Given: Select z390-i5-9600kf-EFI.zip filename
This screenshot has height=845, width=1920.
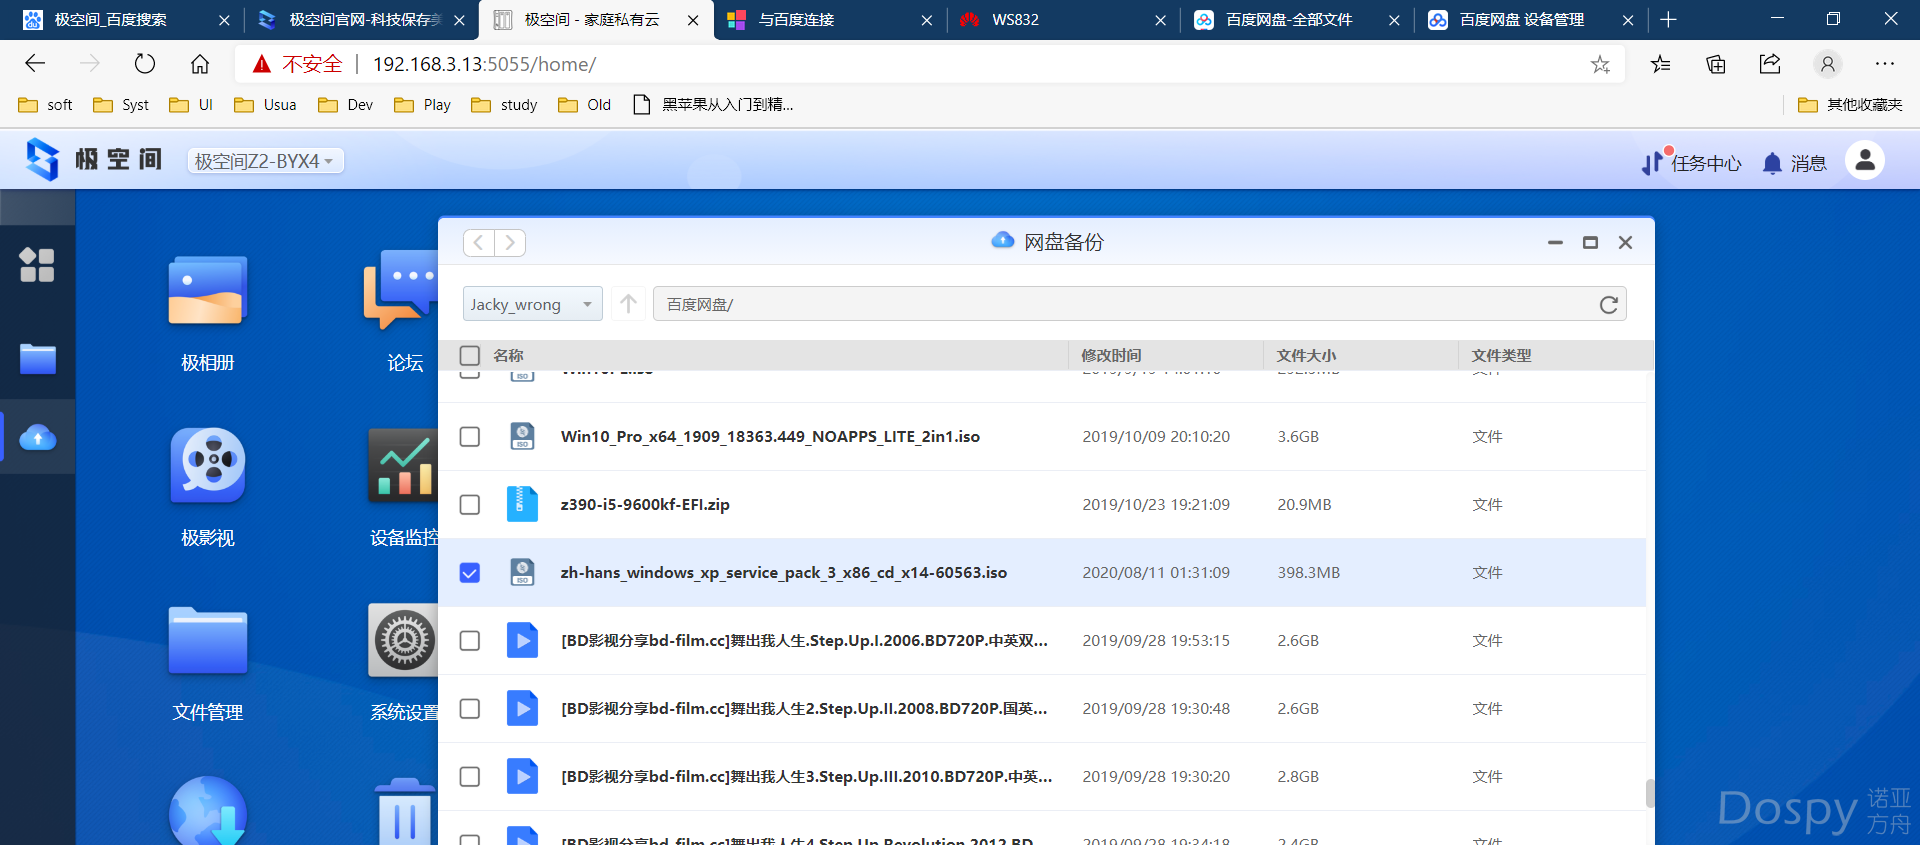Looking at the screenshot, I should [x=645, y=504].
